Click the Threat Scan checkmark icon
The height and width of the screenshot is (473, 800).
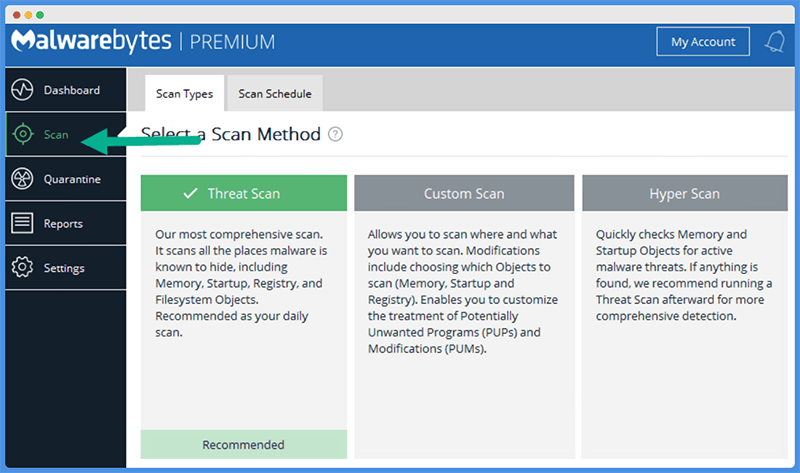190,193
